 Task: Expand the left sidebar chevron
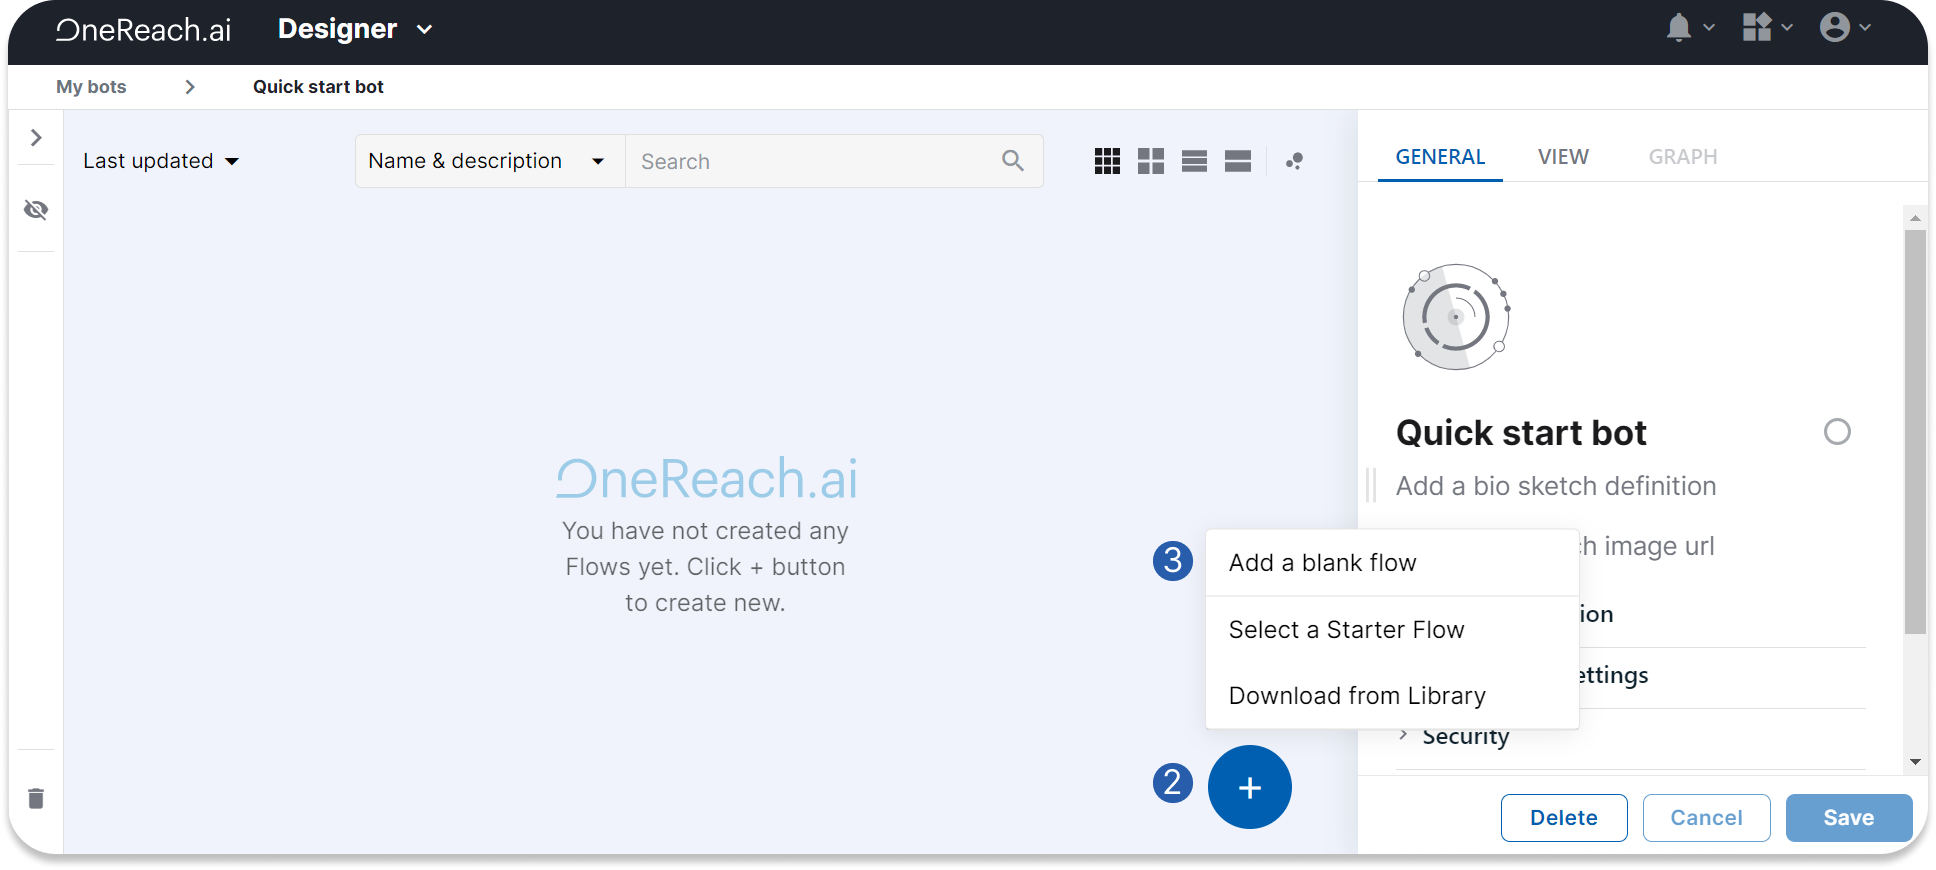pos(36,137)
